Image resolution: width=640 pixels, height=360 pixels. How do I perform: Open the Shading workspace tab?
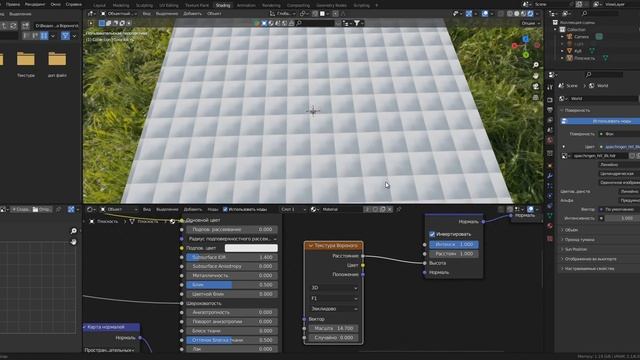point(223,5)
